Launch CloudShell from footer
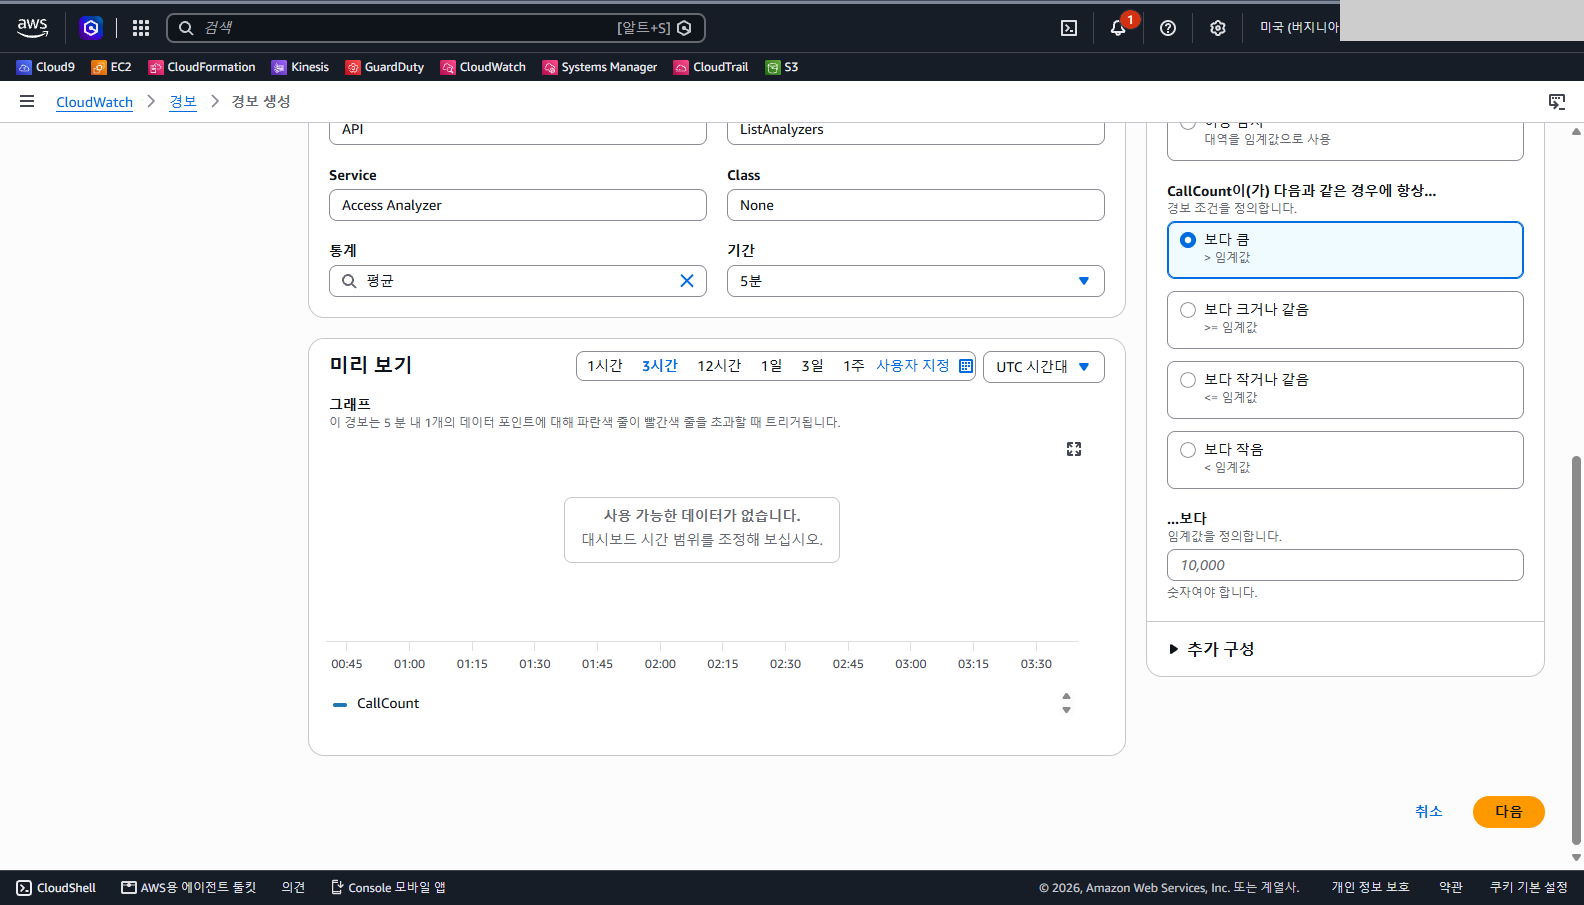Image resolution: width=1584 pixels, height=905 pixels. (x=56, y=887)
